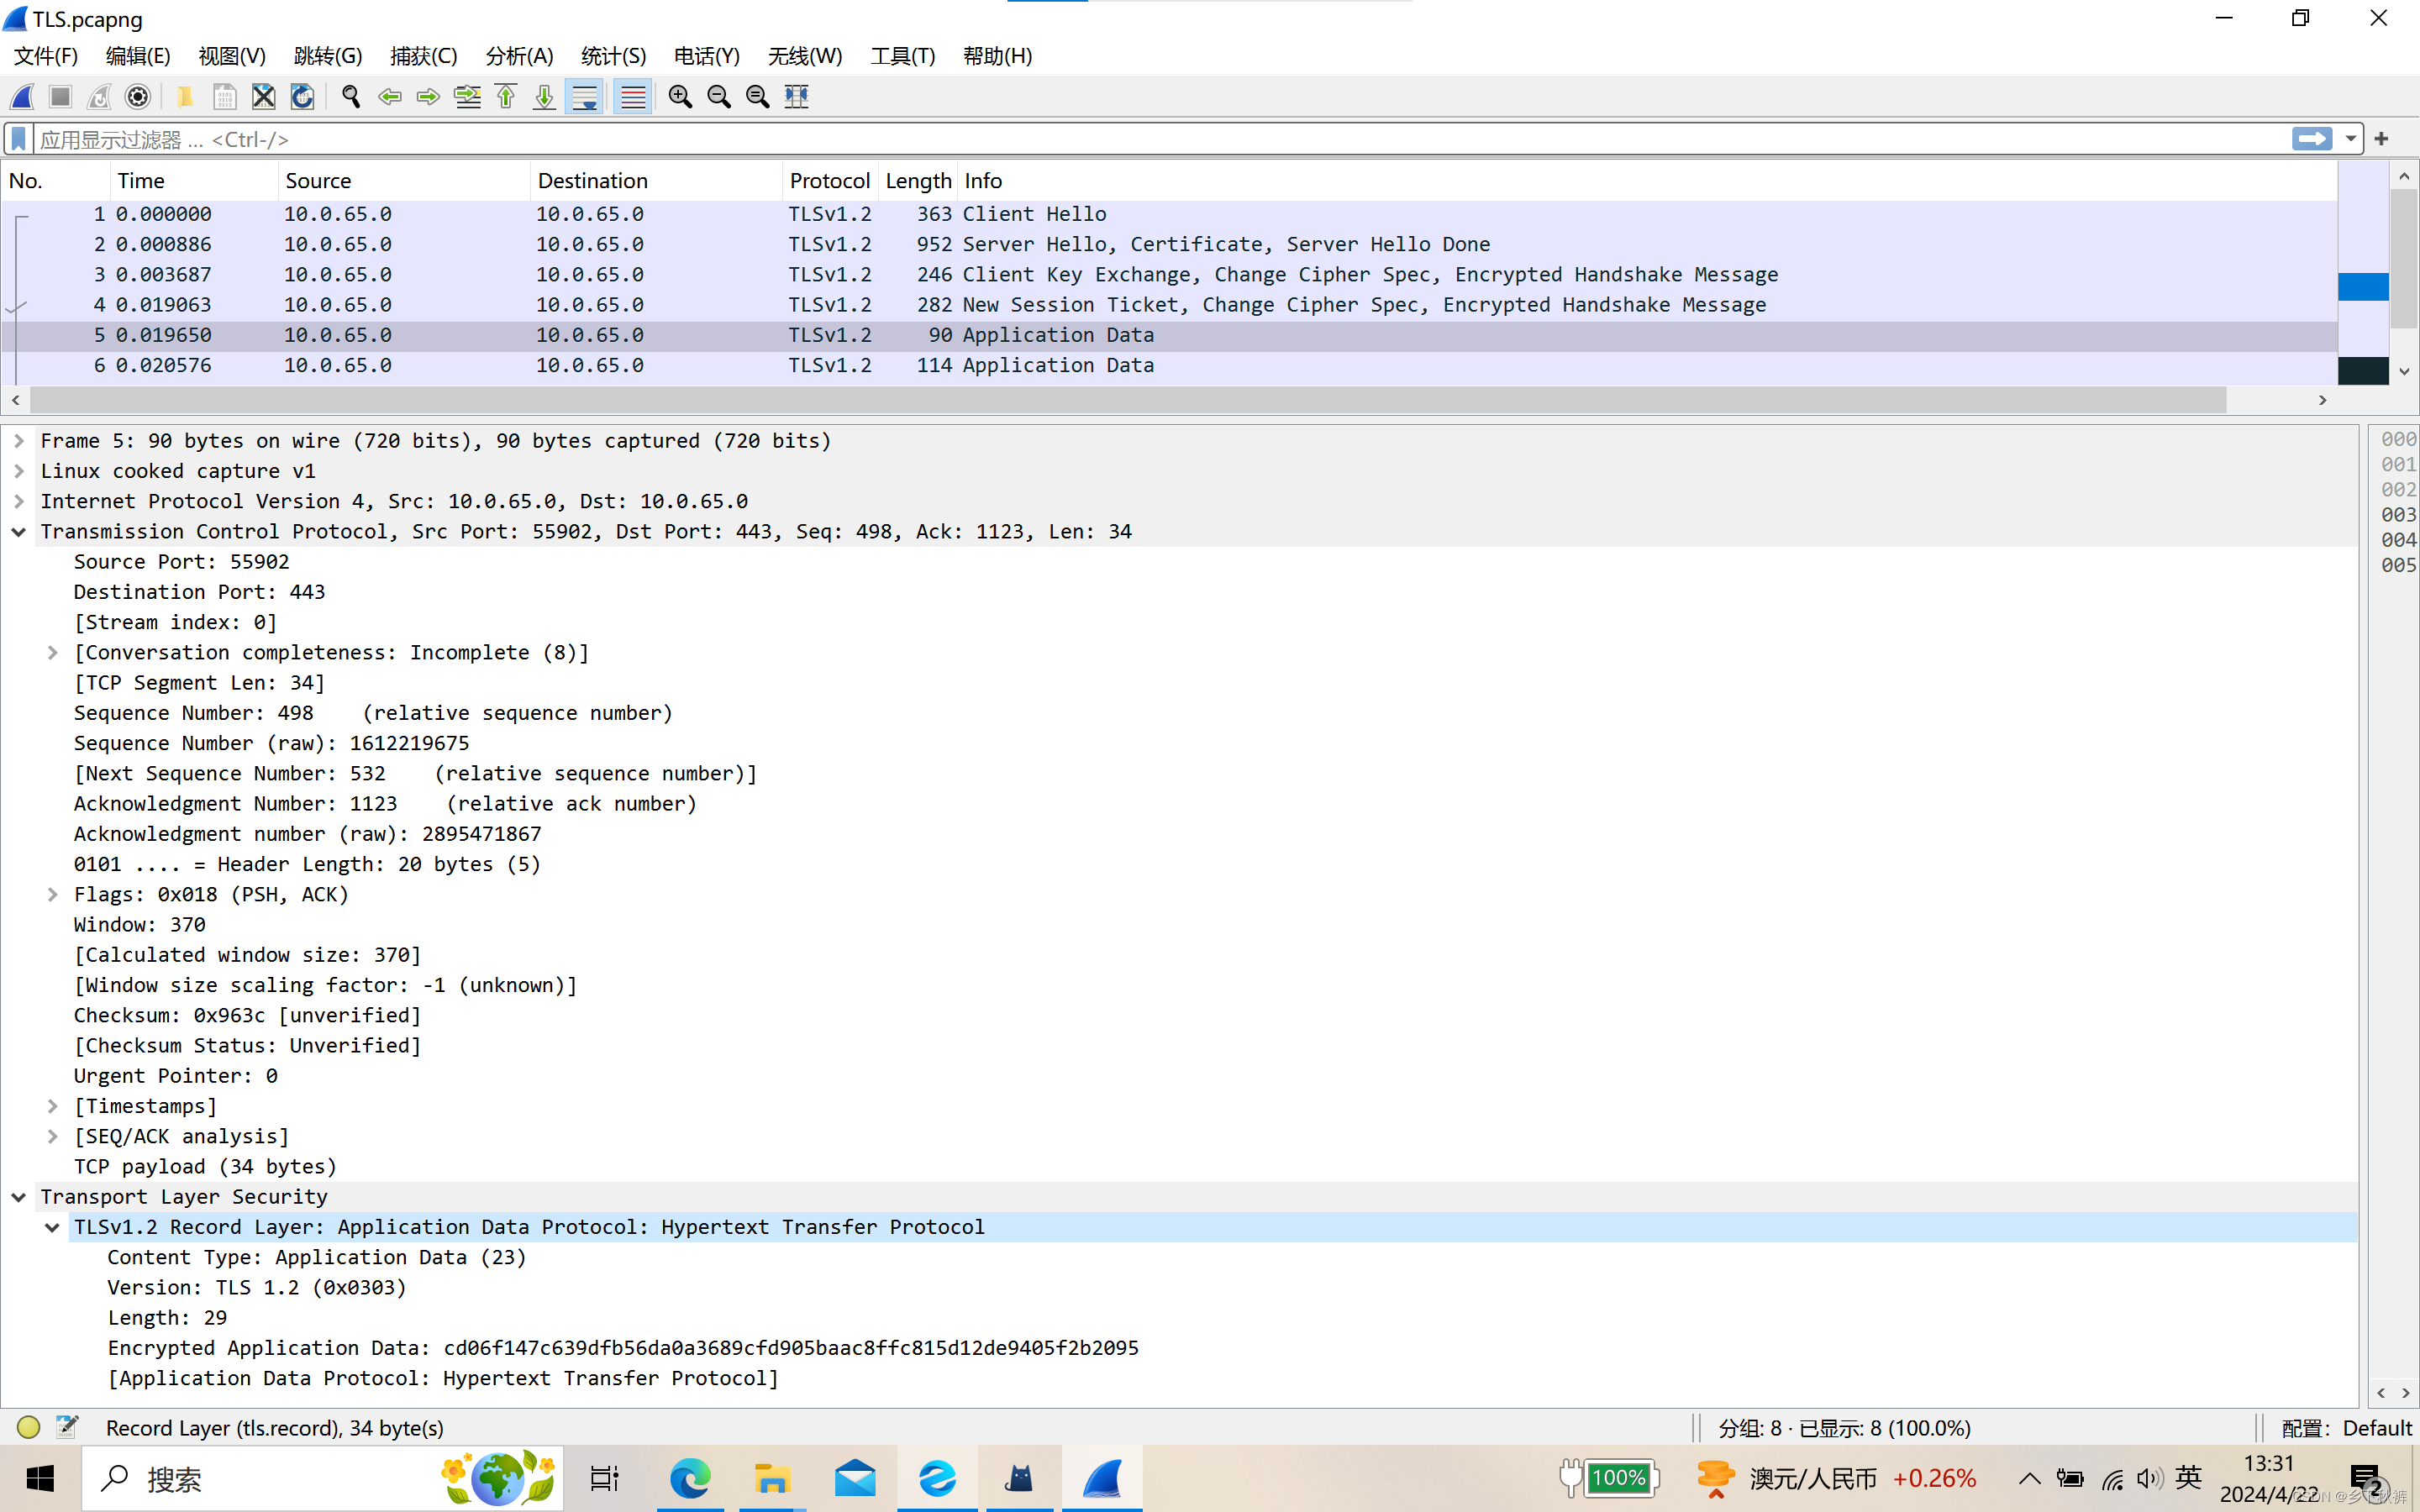Open Microsoft Edge from taskbar
This screenshot has width=2420, height=1512.
pos(690,1478)
